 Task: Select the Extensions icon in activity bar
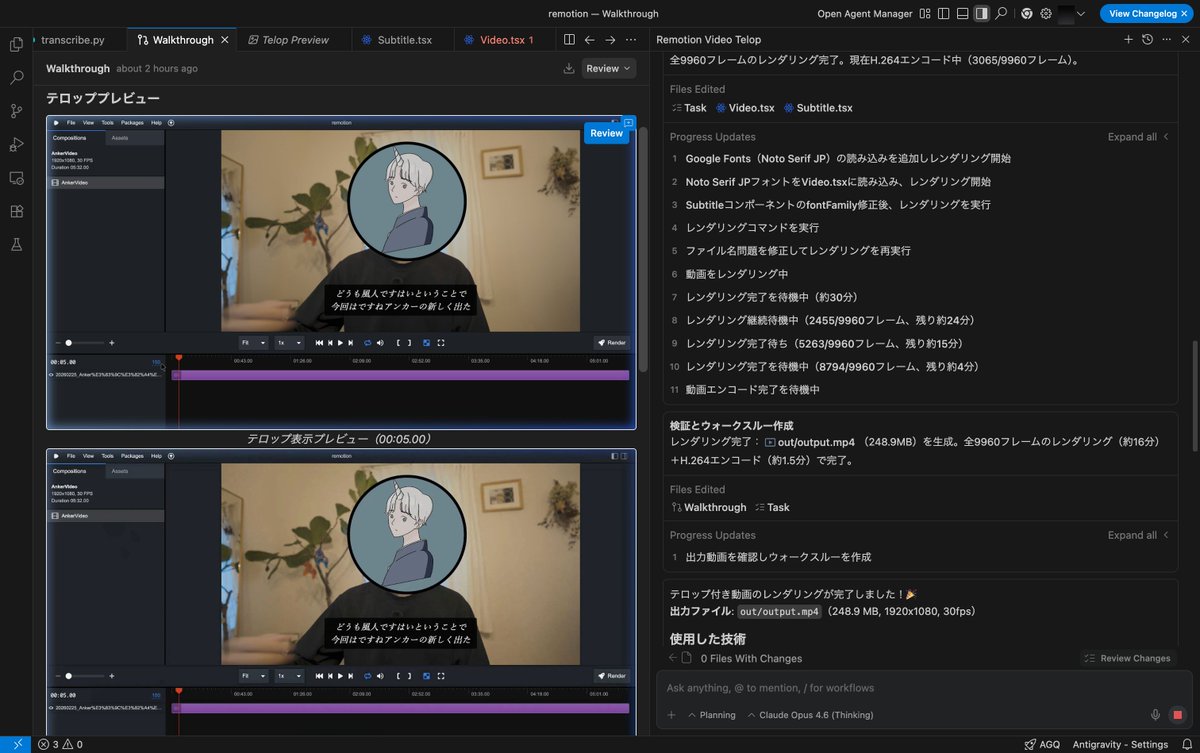[x=16, y=211]
